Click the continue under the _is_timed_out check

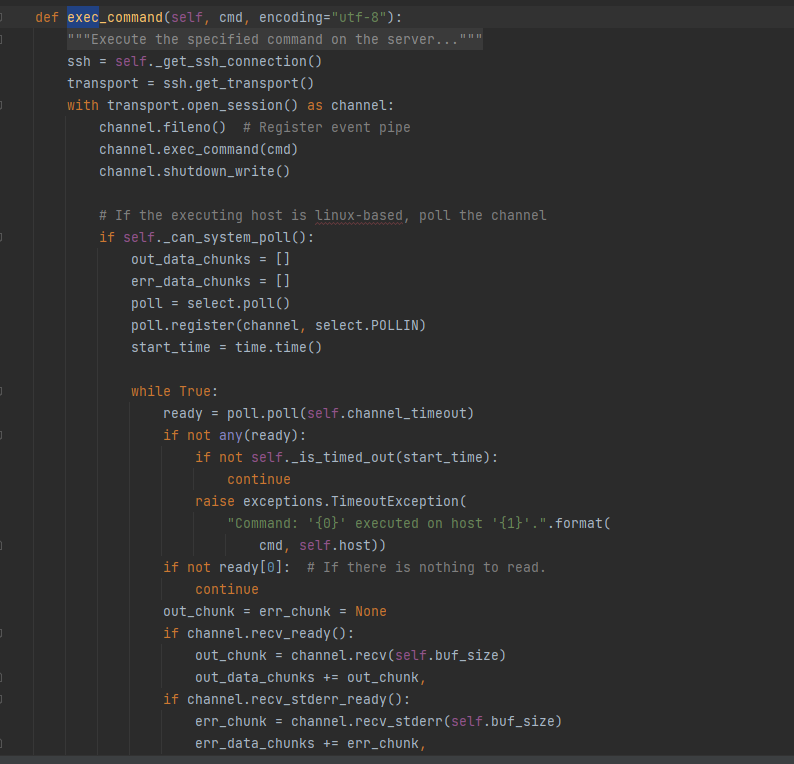pos(259,480)
